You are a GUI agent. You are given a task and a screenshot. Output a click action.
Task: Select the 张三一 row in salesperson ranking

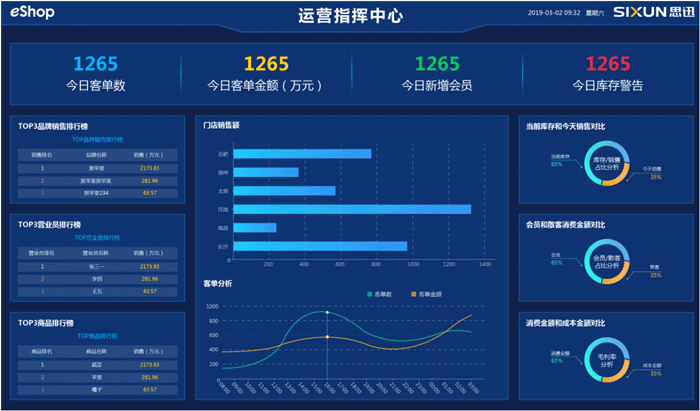point(97,267)
